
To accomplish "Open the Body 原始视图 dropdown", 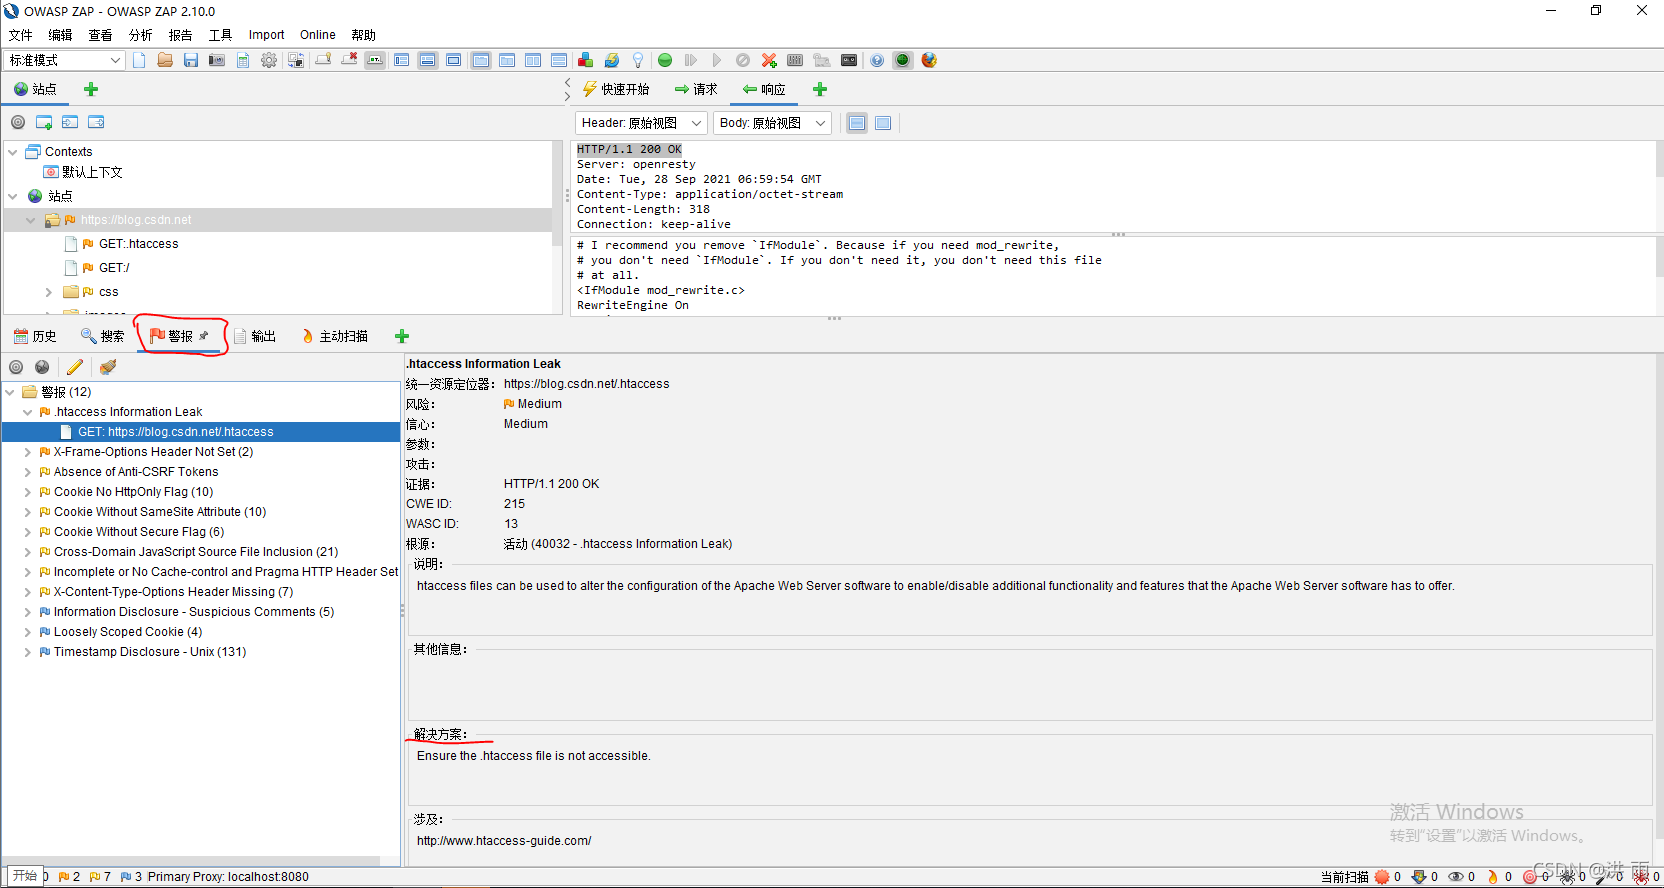I will click(772, 123).
